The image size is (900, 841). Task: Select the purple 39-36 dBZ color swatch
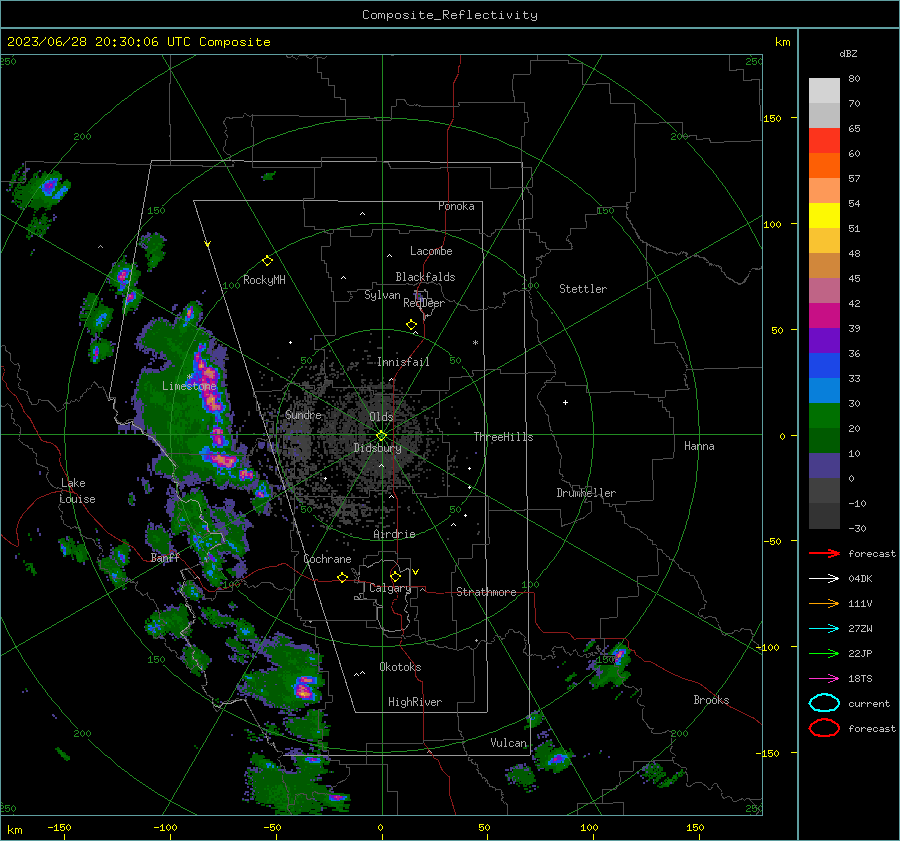click(x=824, y=341)
